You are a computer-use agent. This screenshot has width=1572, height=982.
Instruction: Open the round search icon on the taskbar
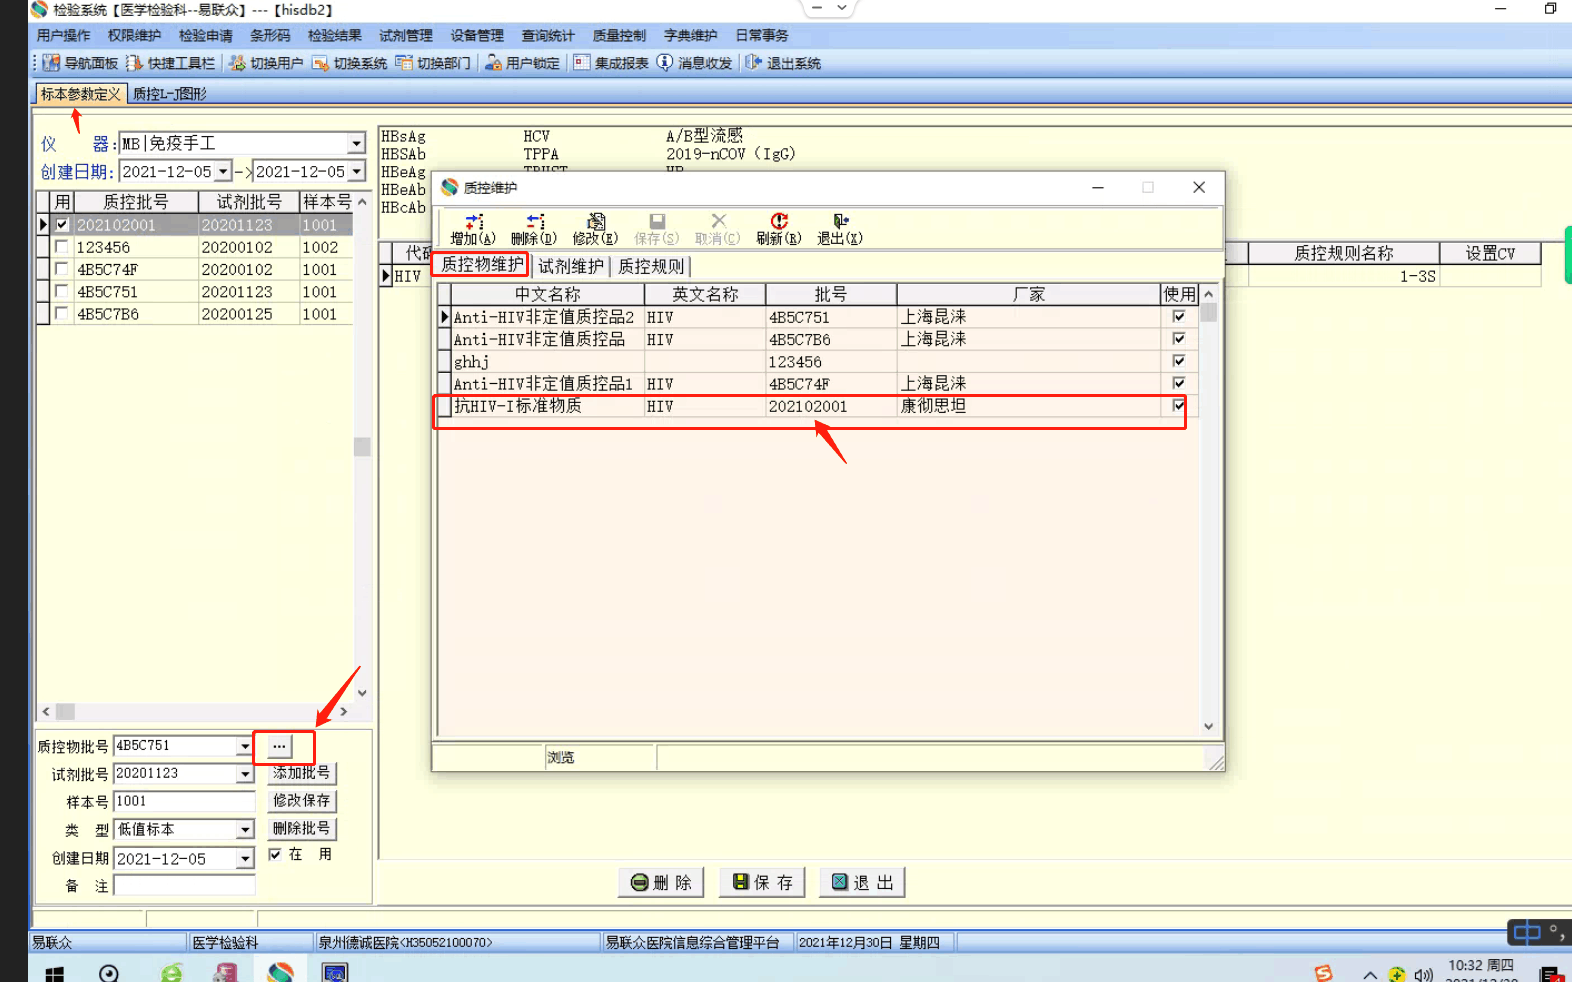point(109,973)
